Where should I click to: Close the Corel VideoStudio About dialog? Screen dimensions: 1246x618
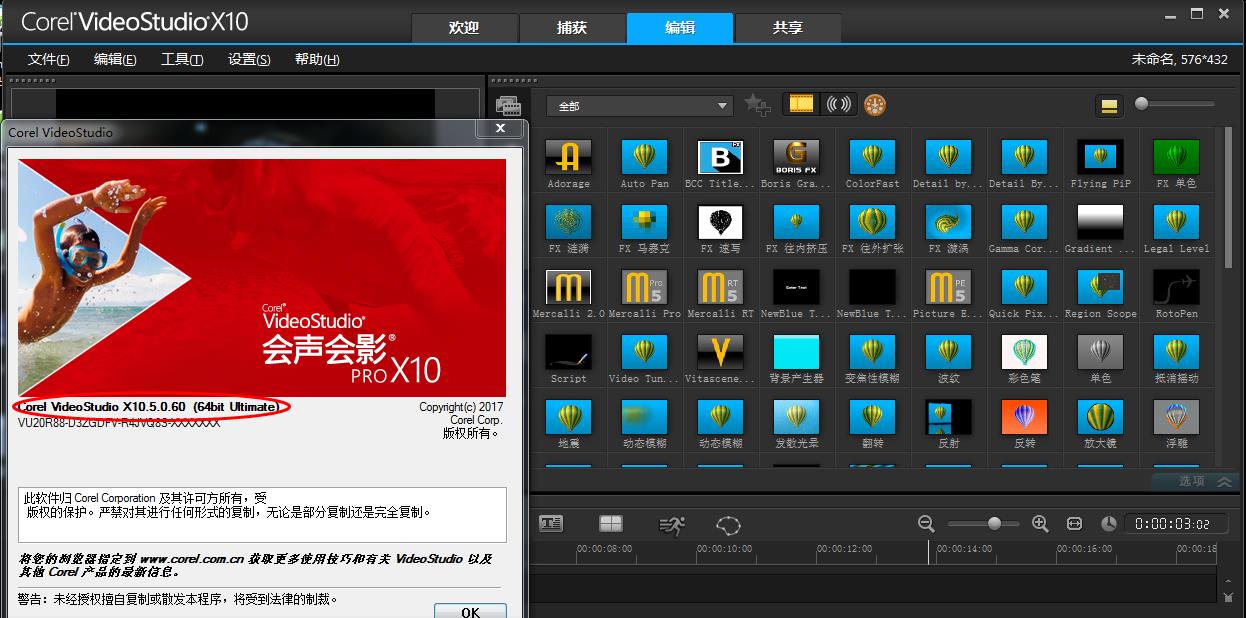[500, 128]
